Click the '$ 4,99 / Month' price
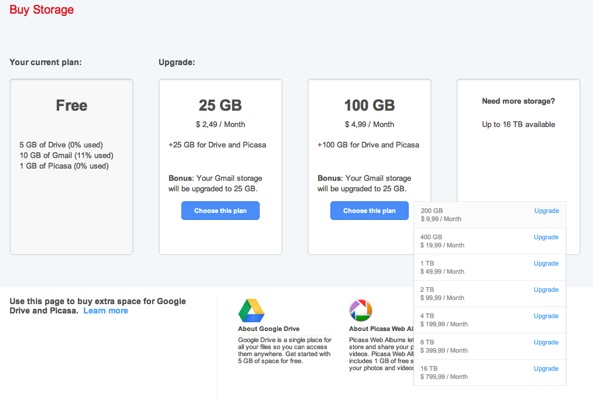This screenshot has width=593, height=399. coord(369,124)
